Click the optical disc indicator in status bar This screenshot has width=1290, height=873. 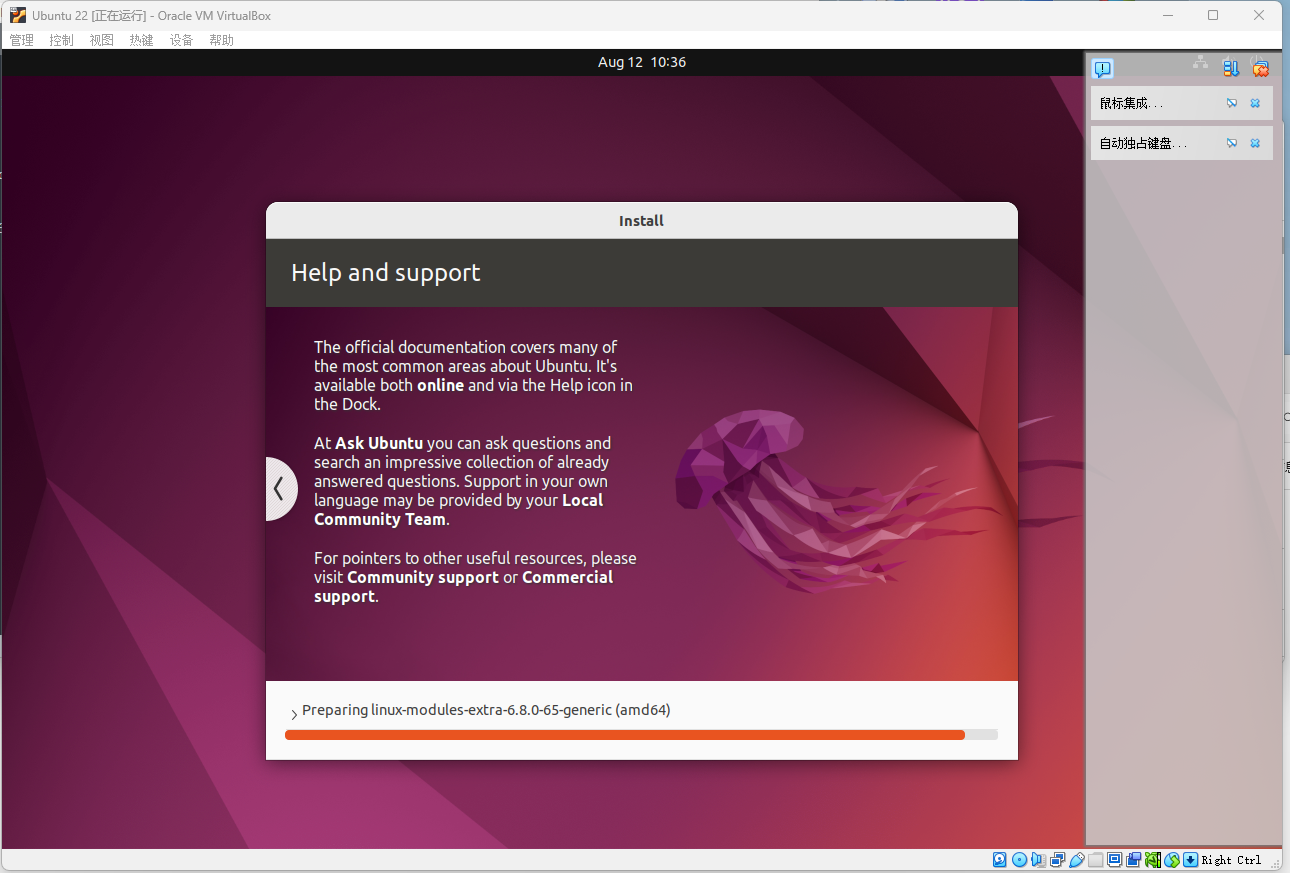[x=1019, y=860]
